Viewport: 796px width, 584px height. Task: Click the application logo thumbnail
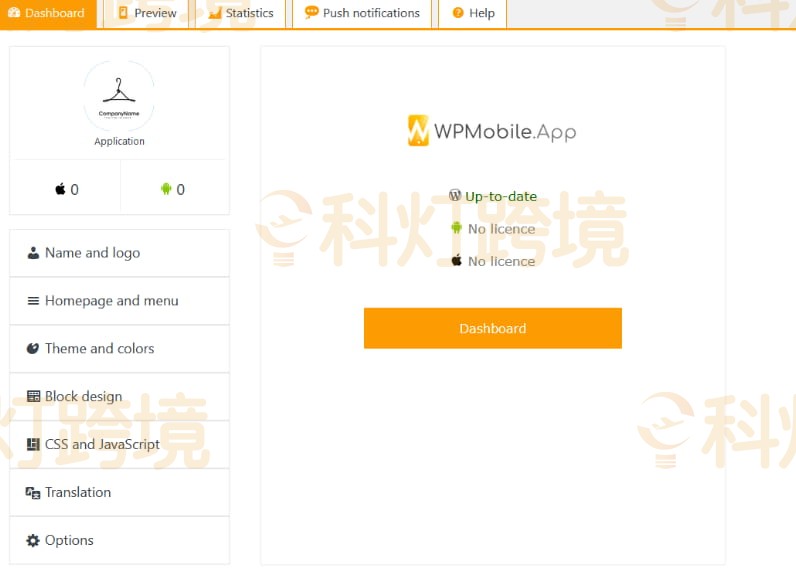(x=119, y=96)
